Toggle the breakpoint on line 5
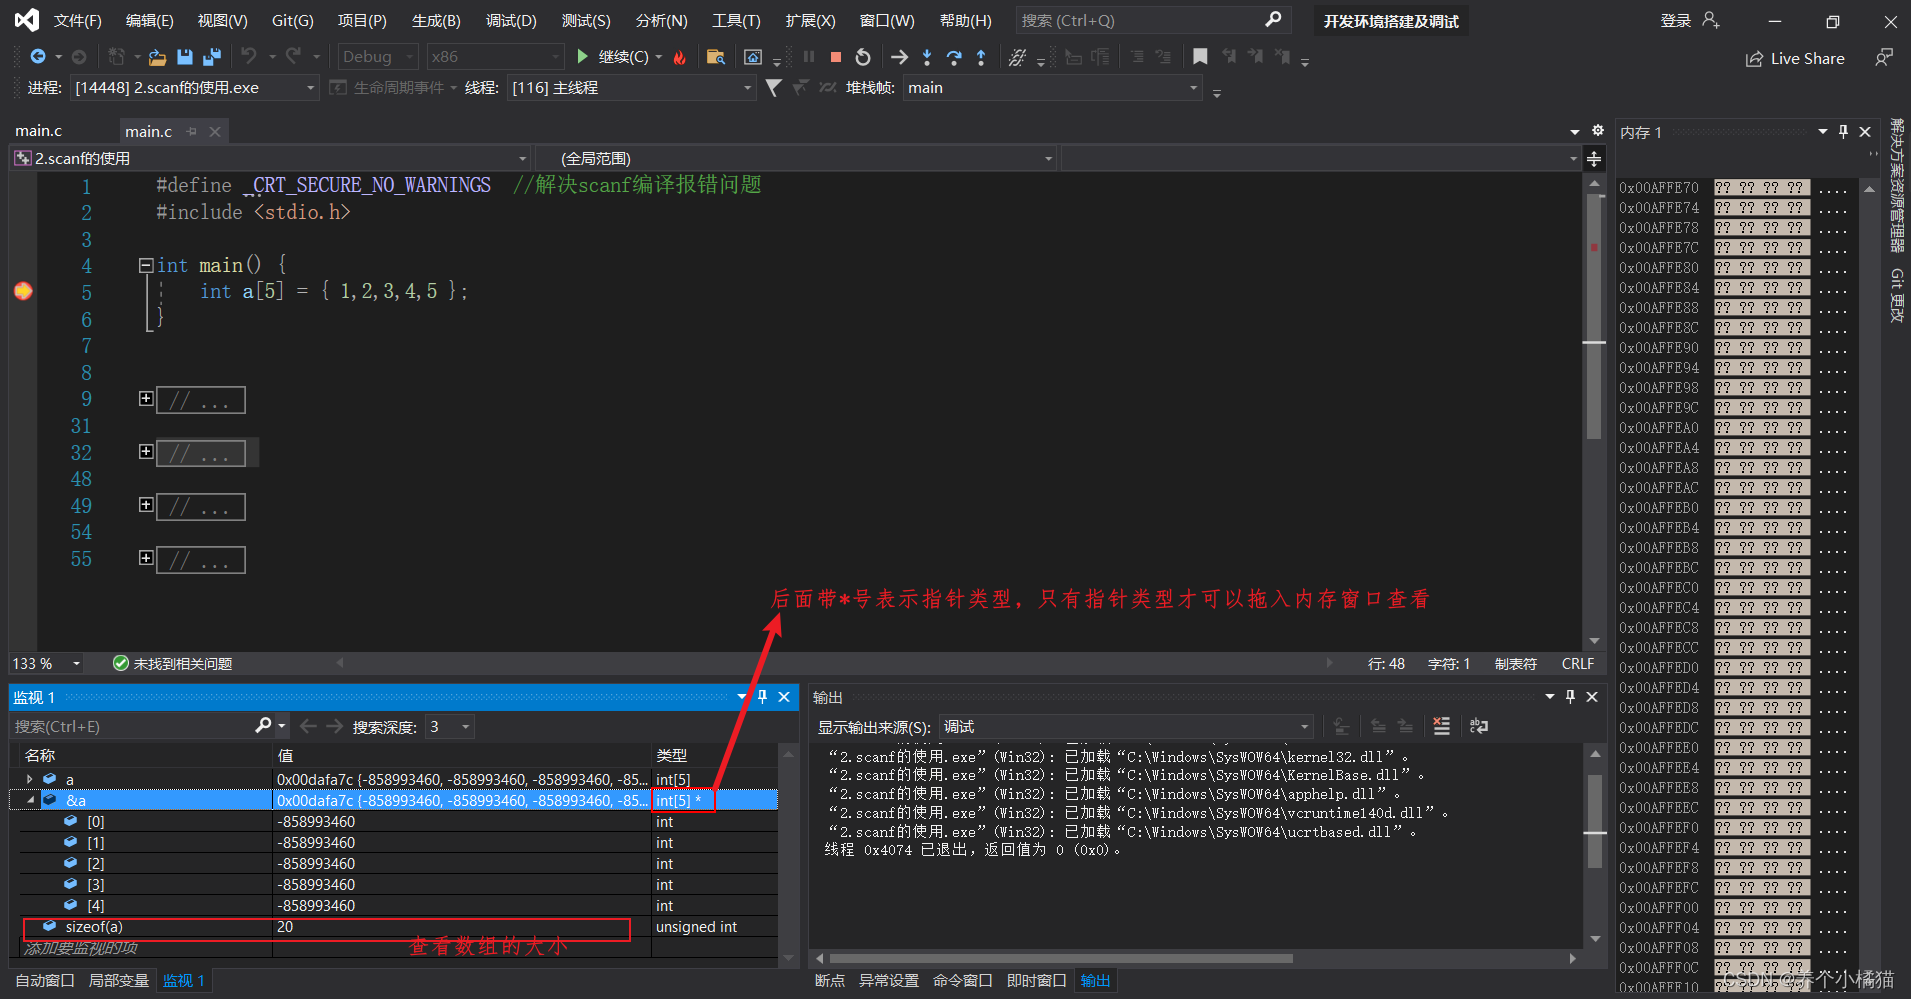This screenshot has height=999, width=1911. [23, 291]
